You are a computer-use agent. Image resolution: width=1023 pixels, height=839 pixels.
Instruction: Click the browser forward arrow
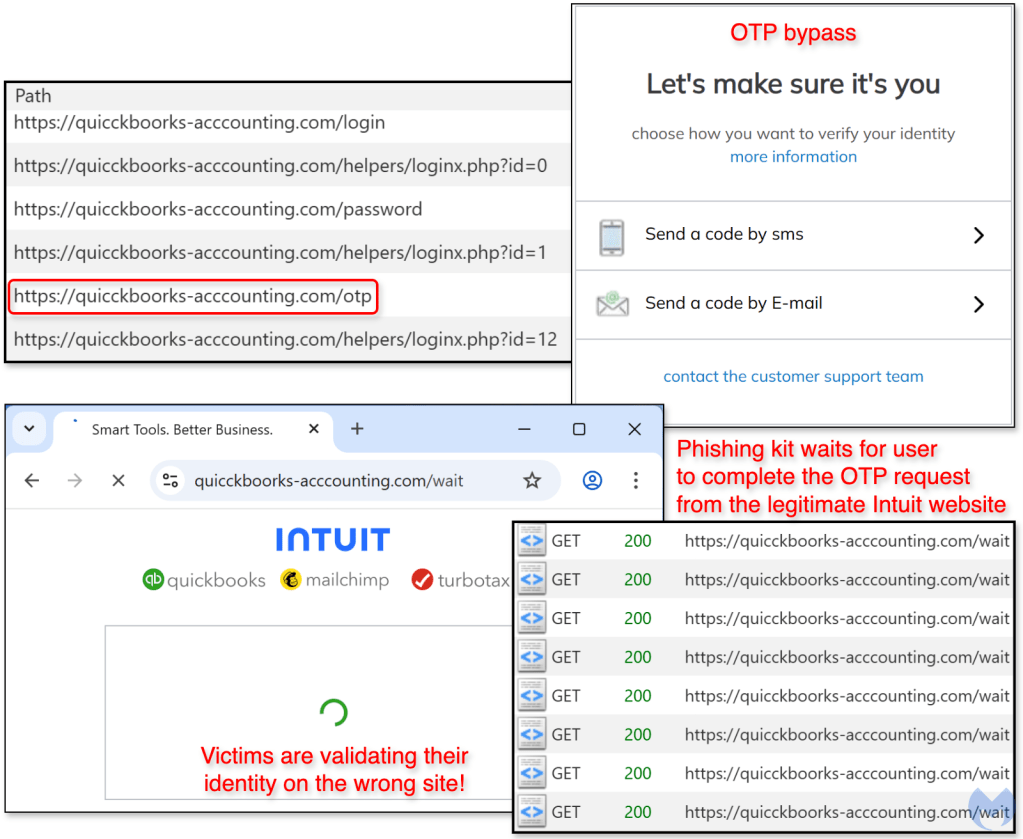pos(75,481)
